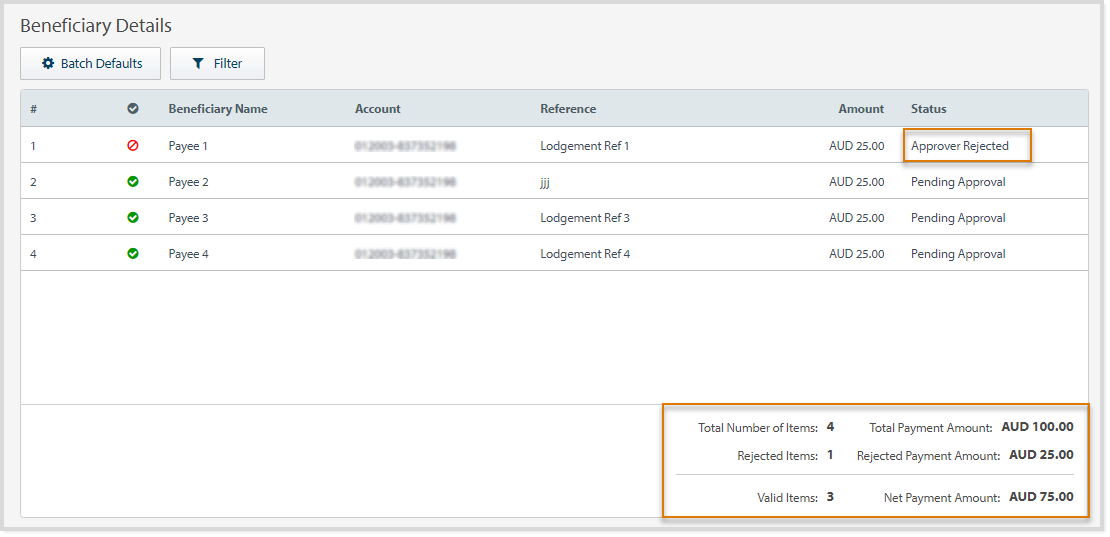Click the gear icon in Batch Defaults
The height and width of the screenshot is (537, 1110).
tap(48, 64)
